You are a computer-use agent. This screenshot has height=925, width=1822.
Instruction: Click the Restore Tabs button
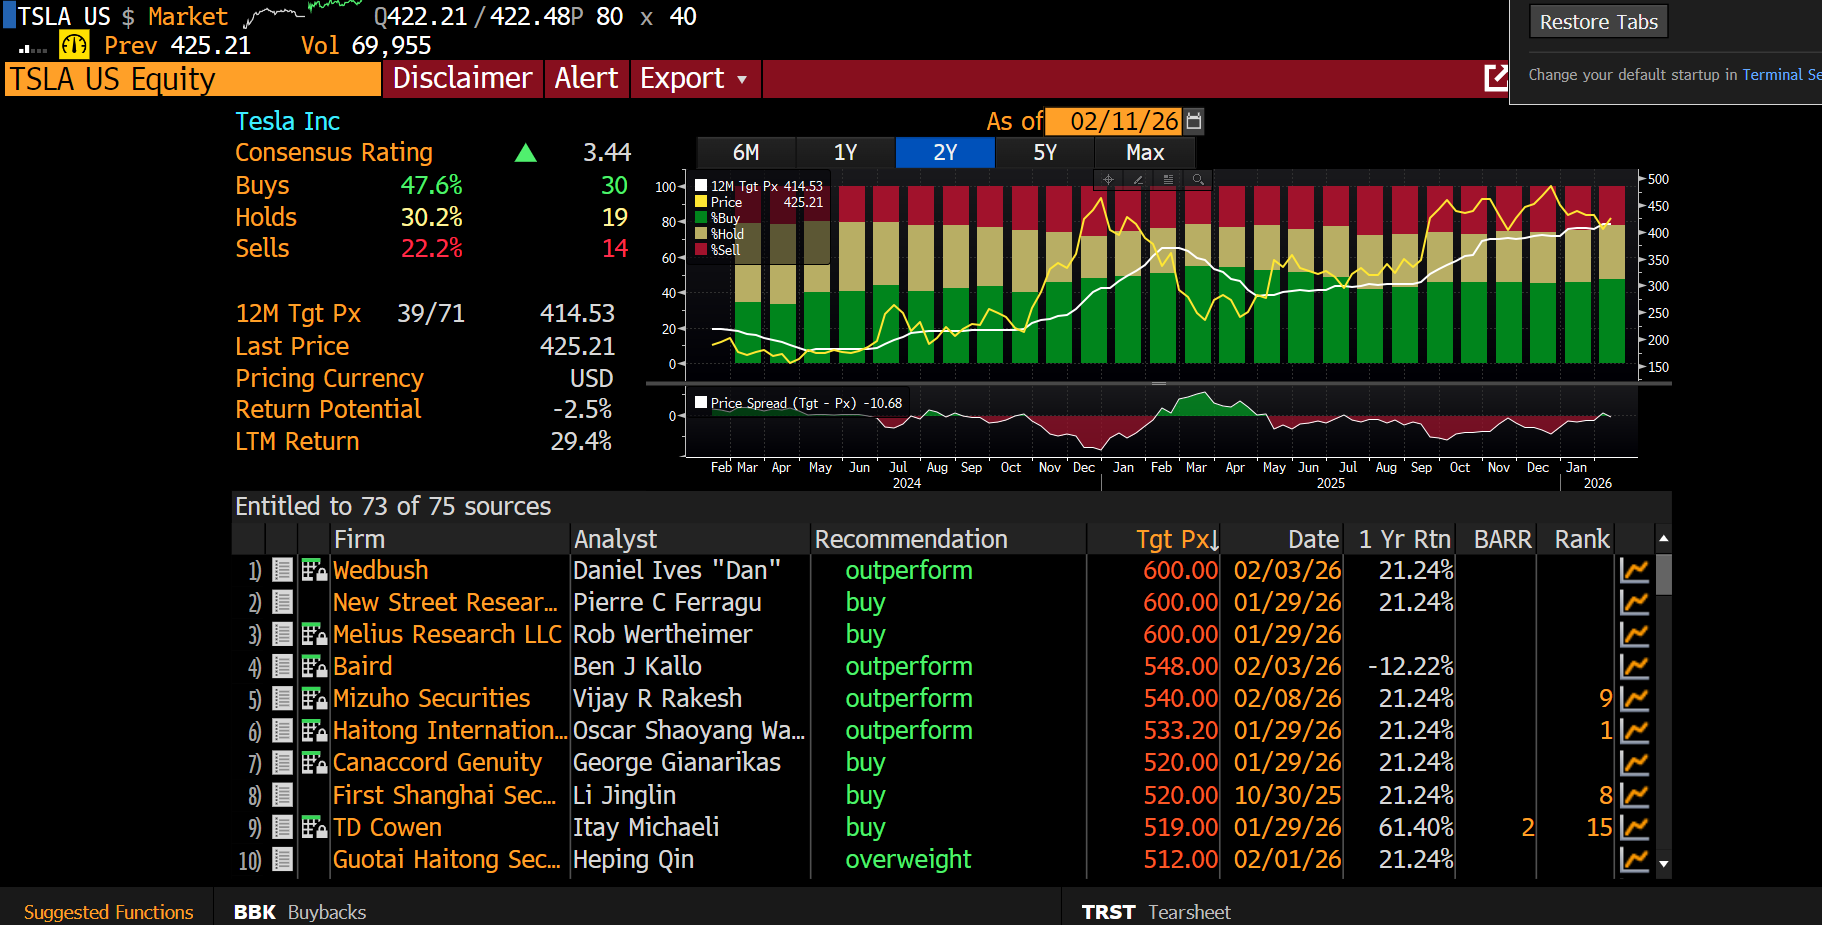click(1597, 22)
